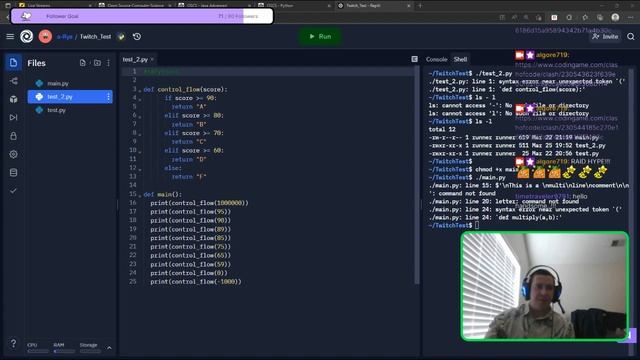Collapse the code fold at line 6
The width and height of the screenshot is (640, 360).
(x=140, y=116)
